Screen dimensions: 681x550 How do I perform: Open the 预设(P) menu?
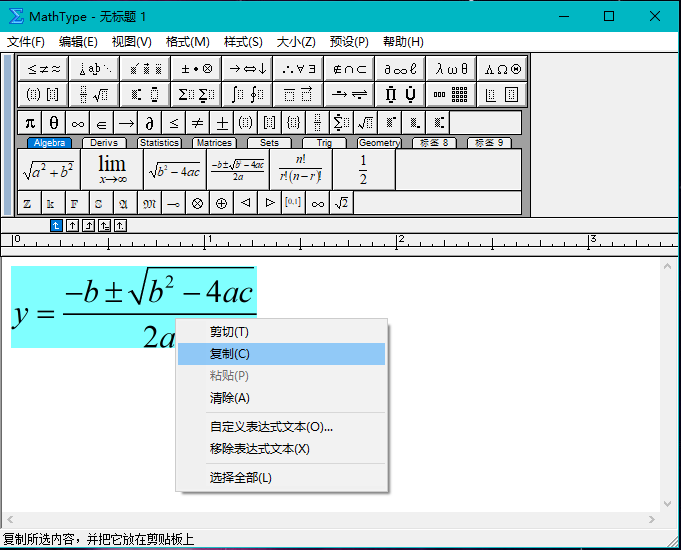point(349,42)
